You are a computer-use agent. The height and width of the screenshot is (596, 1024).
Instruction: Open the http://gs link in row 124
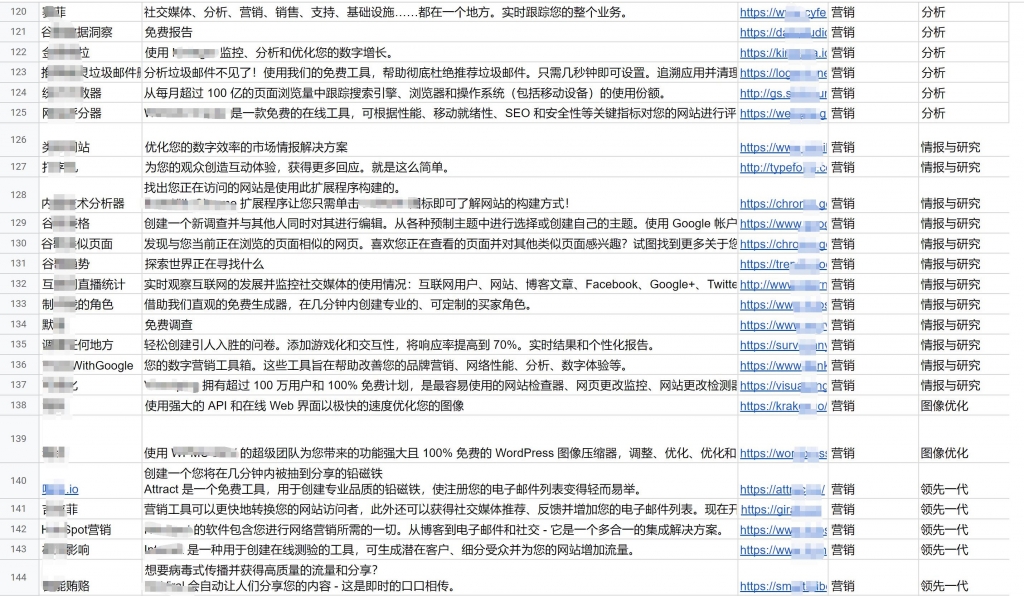pyautogui.click(x=783, y=93)
